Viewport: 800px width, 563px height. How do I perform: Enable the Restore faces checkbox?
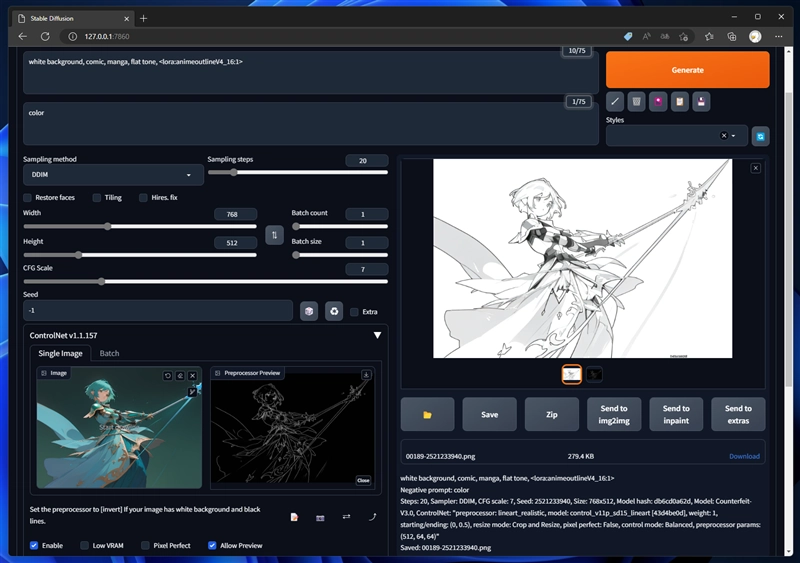coord(28,198)
